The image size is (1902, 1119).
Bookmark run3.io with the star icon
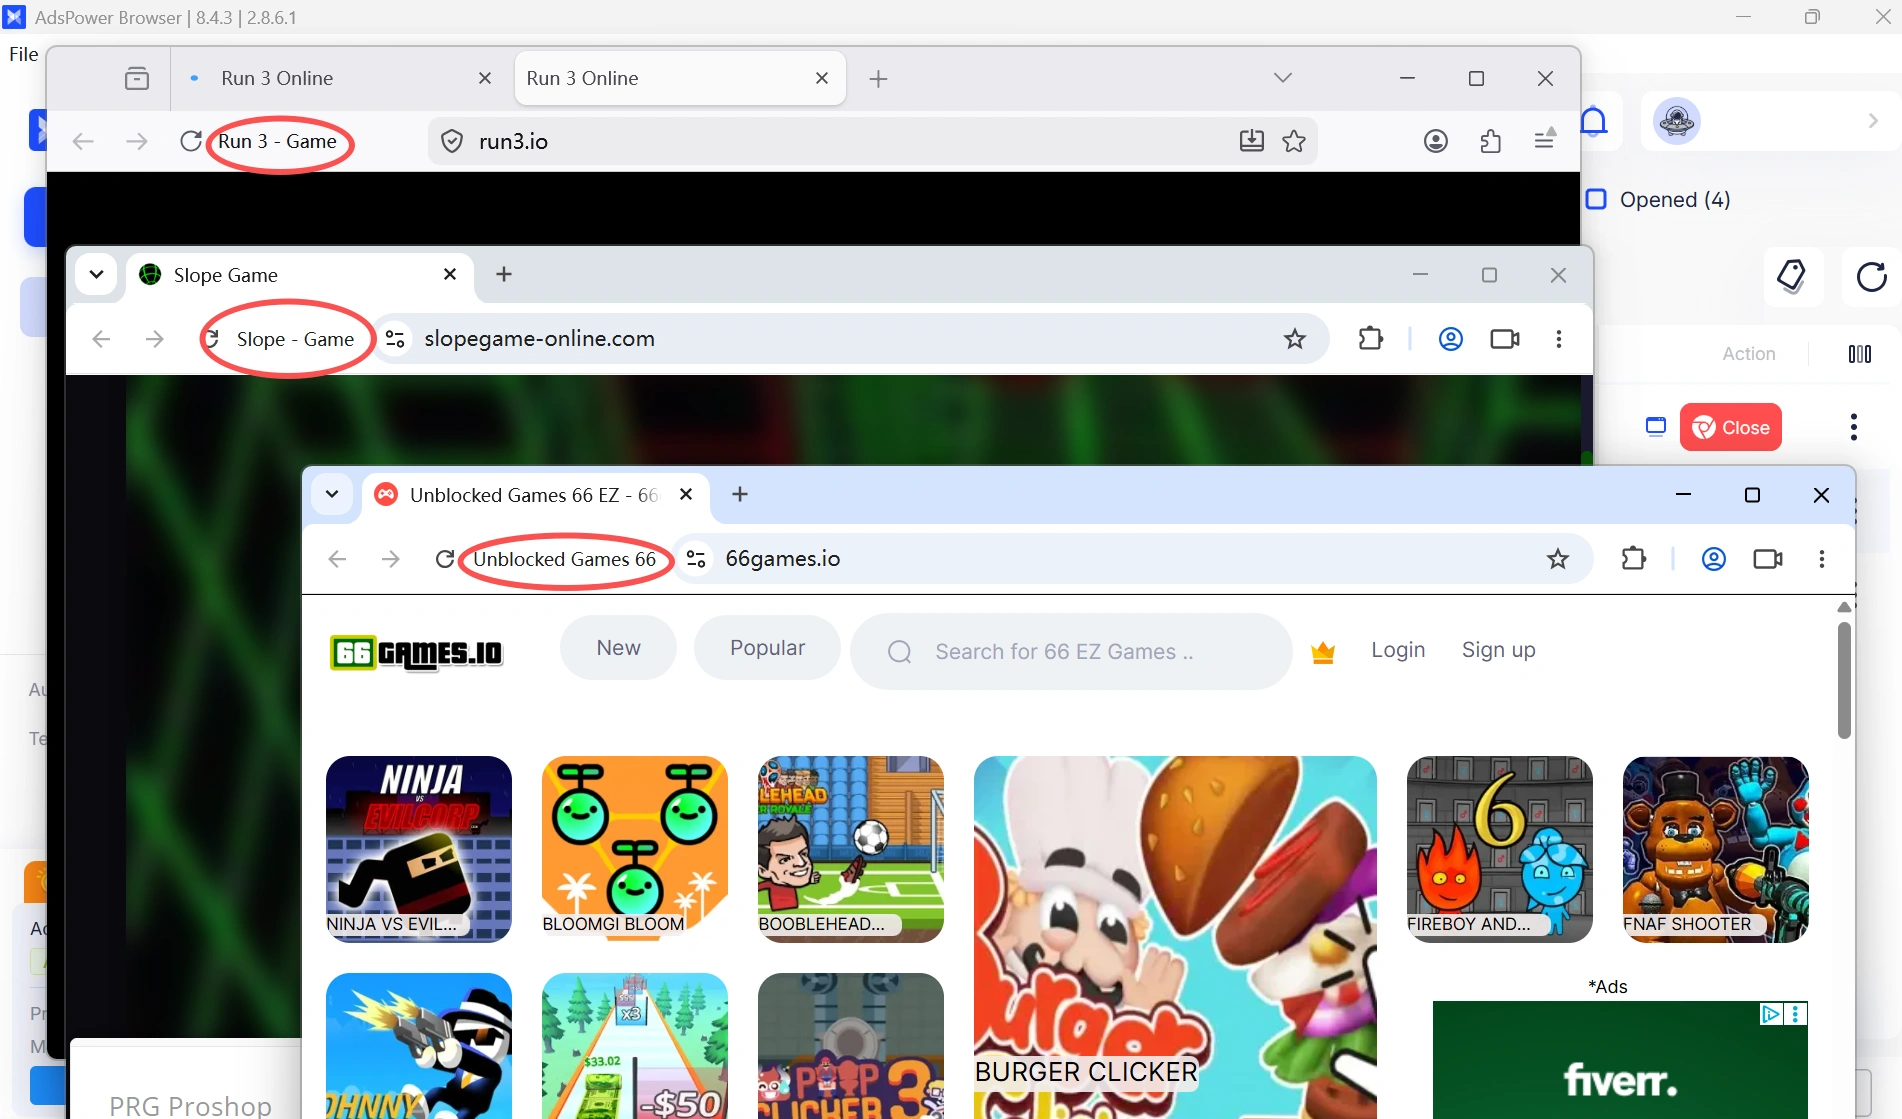coord(1294,141)
